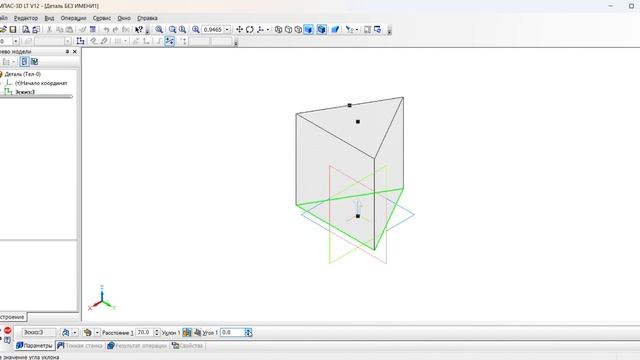Open the Вид menu
The height and width of the screenshot is (360, 640).
(x=49, y=18)
